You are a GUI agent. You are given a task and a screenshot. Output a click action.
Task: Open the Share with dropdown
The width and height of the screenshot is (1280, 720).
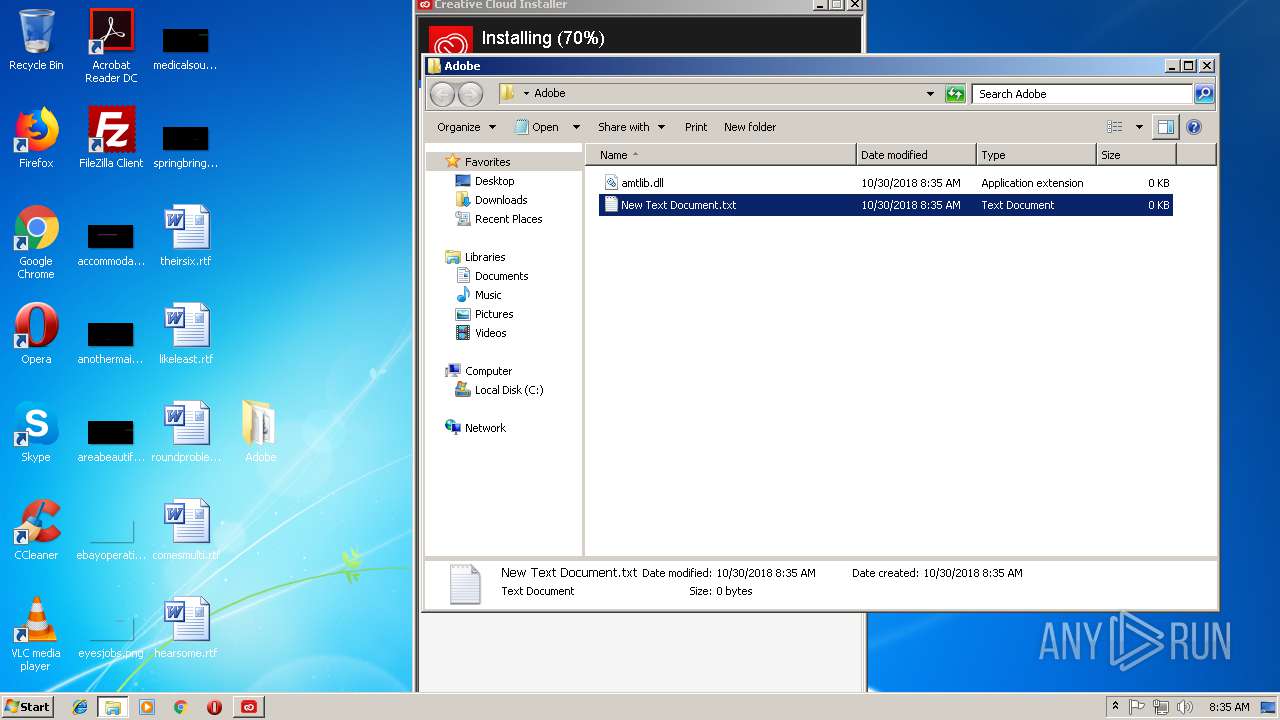tap(630, 127)
